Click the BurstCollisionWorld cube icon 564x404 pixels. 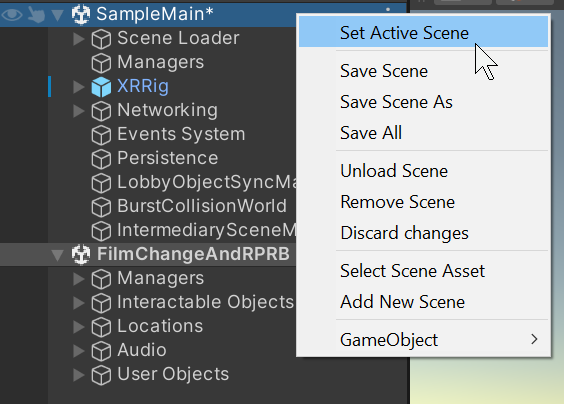tap(101, 207)
